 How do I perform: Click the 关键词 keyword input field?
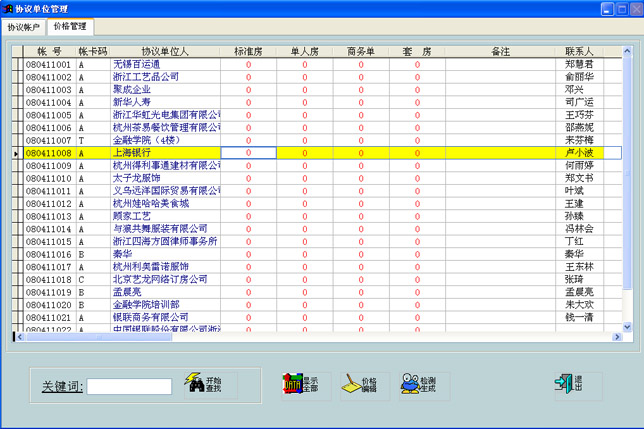tap(129, 386)
